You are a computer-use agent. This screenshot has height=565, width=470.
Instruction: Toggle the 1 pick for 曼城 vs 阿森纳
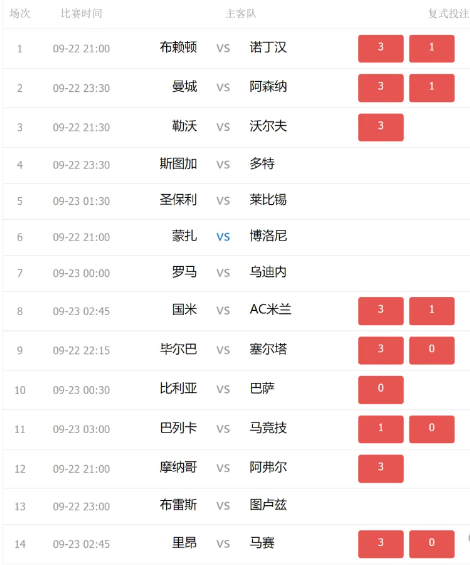click(431, 88)
